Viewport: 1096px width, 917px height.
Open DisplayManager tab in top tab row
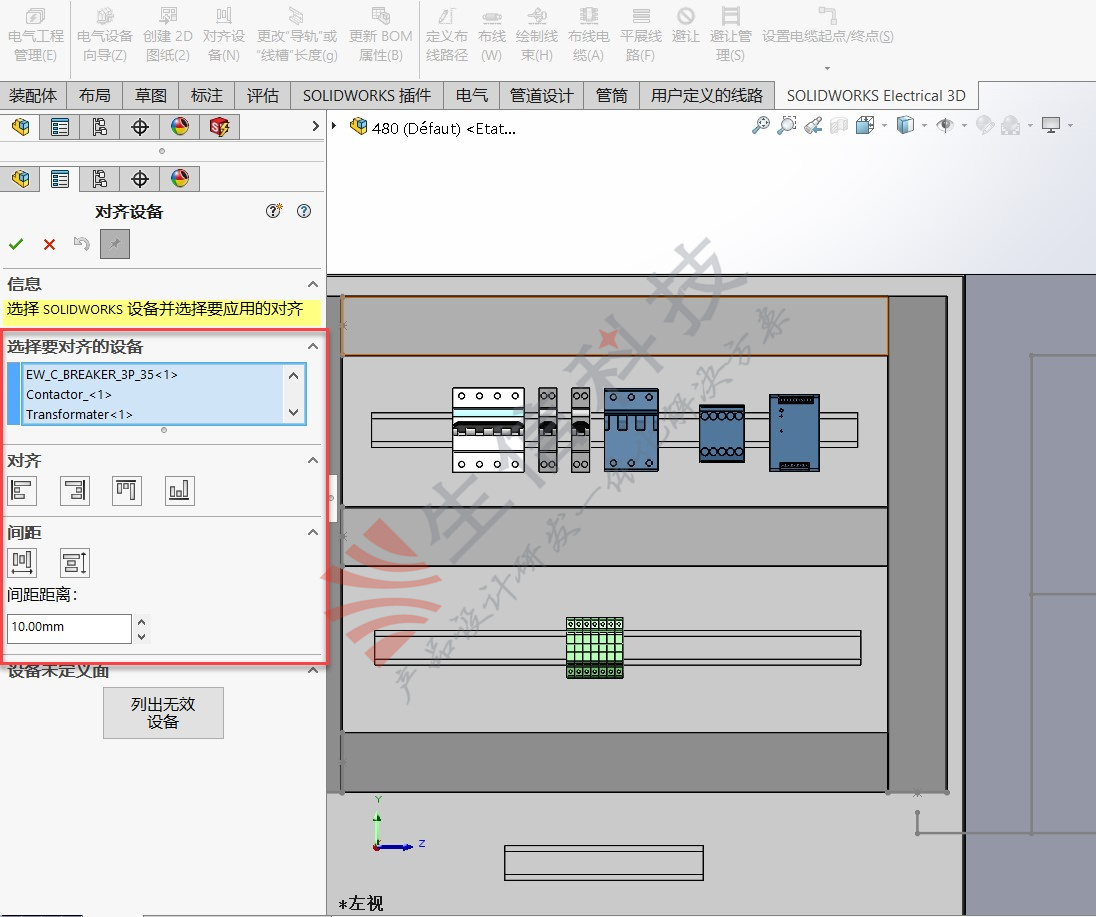pyautogui.click(x=180, y=127)
